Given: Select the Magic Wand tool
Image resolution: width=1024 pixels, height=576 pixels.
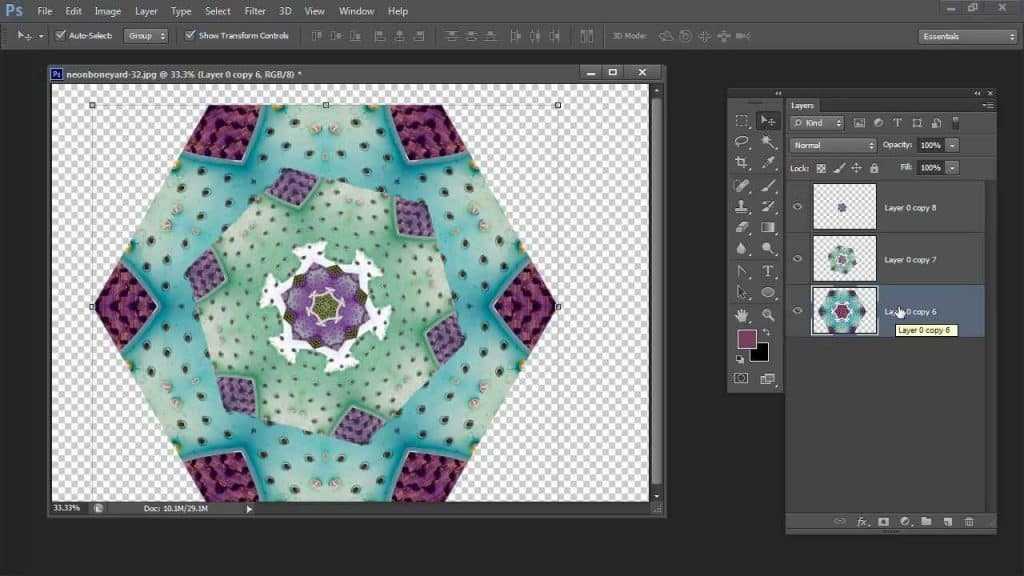Looking at the screenshot, I should (x=768, y=141).
